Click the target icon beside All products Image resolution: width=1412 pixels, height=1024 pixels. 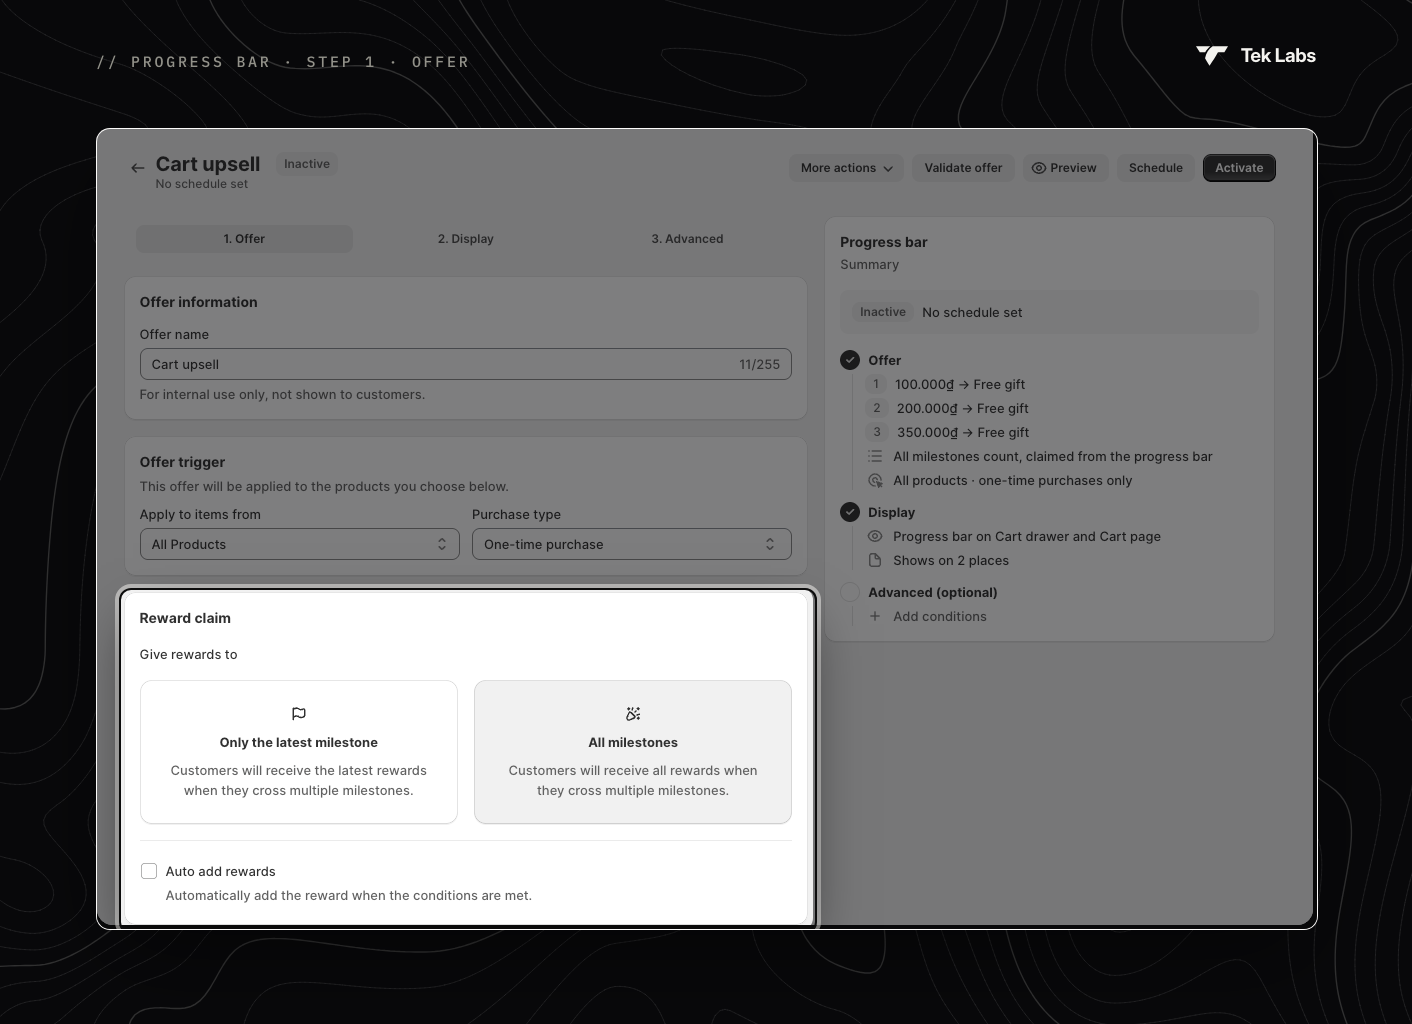click(x=875, y=480)
